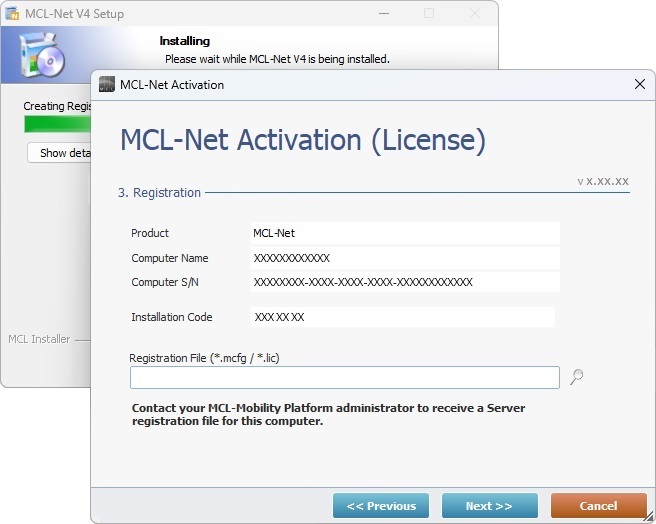Click the 'Computer Name' label
Viewport: 656px width, 524px height.
(x=169, y=258)
